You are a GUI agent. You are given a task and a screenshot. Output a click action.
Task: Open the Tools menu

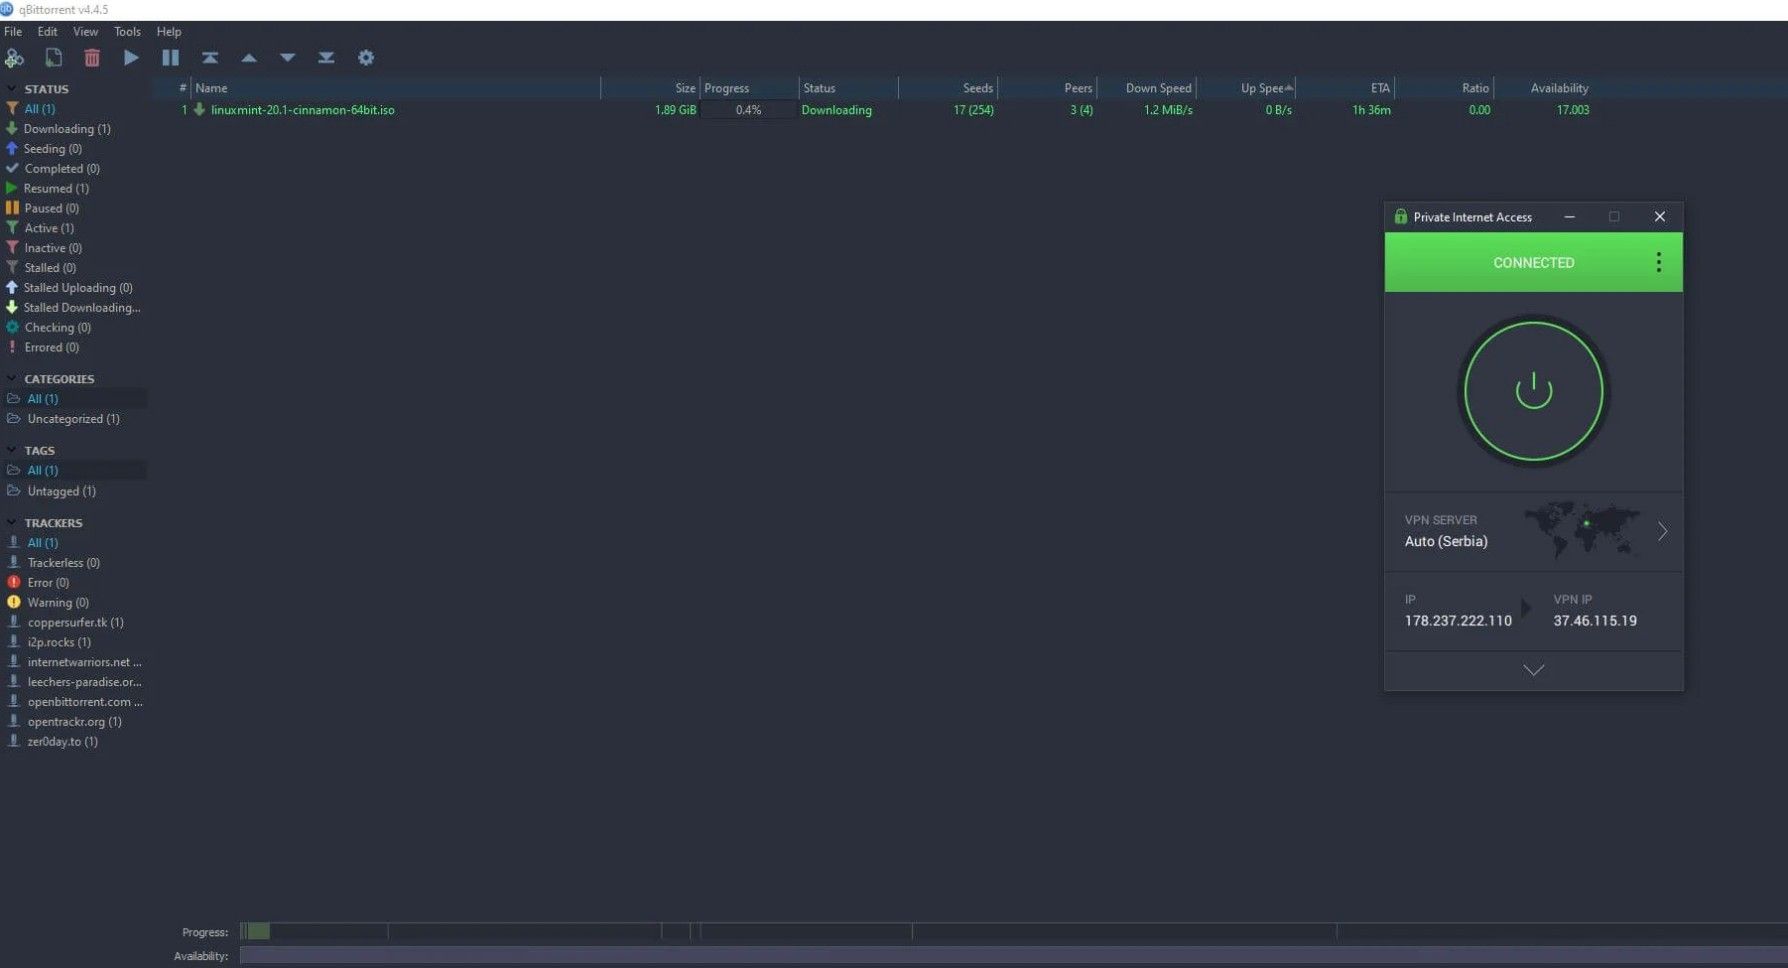127,32
